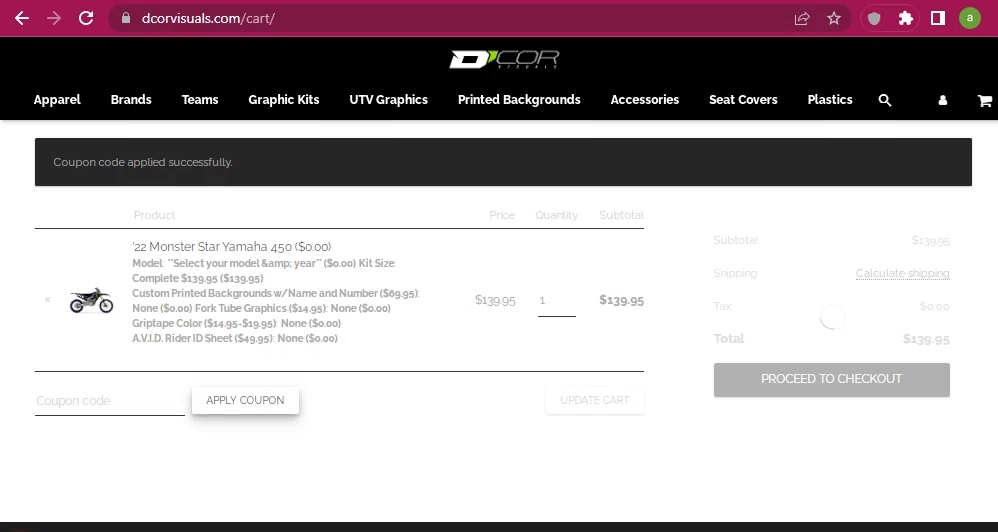
Task: Click the padlock site info icon
Action: 126,18
